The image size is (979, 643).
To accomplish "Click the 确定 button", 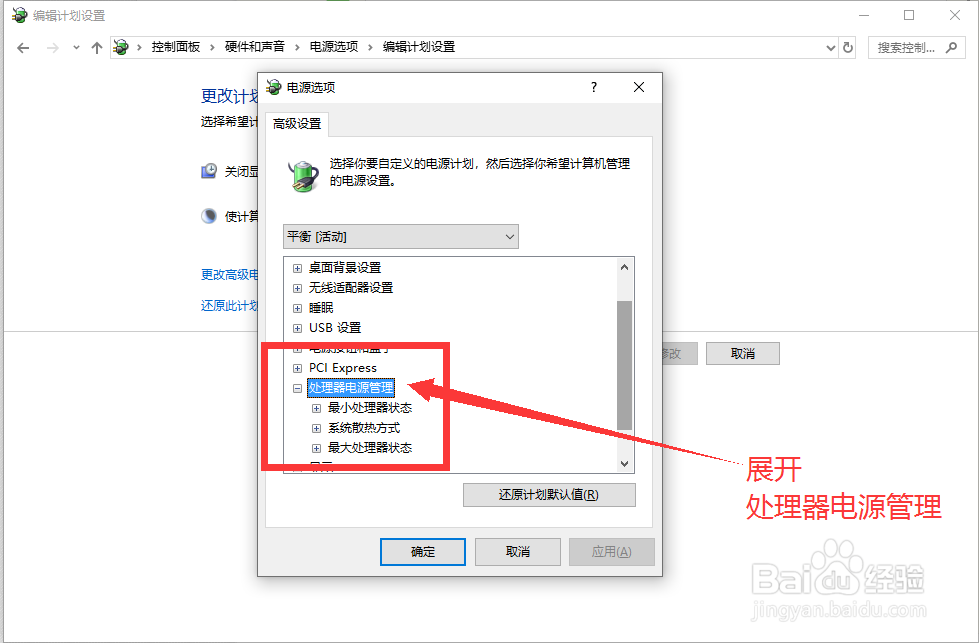I will coord(423,552).
